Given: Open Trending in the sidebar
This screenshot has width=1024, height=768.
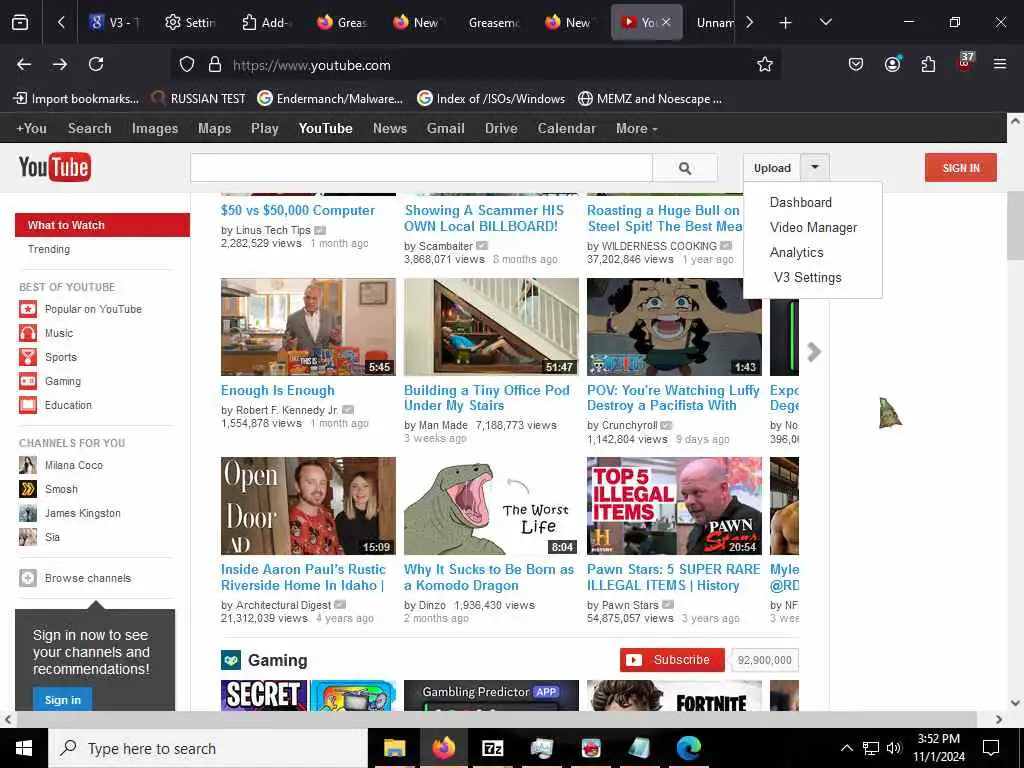Looking at the screenshot, I should [x=49, y=249].
